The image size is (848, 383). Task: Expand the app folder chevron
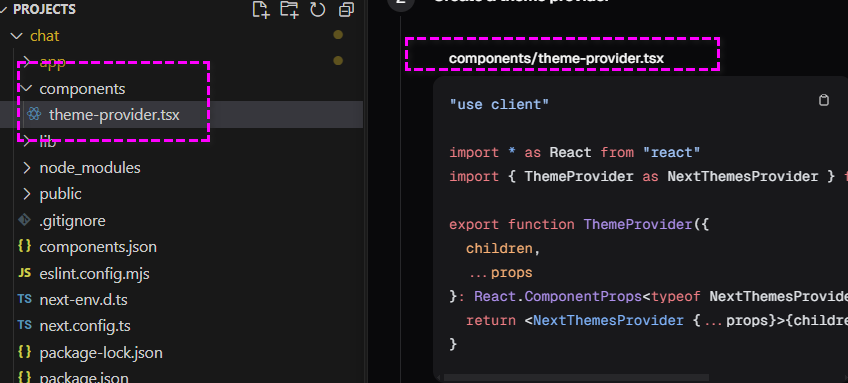[x=26, y=62]
